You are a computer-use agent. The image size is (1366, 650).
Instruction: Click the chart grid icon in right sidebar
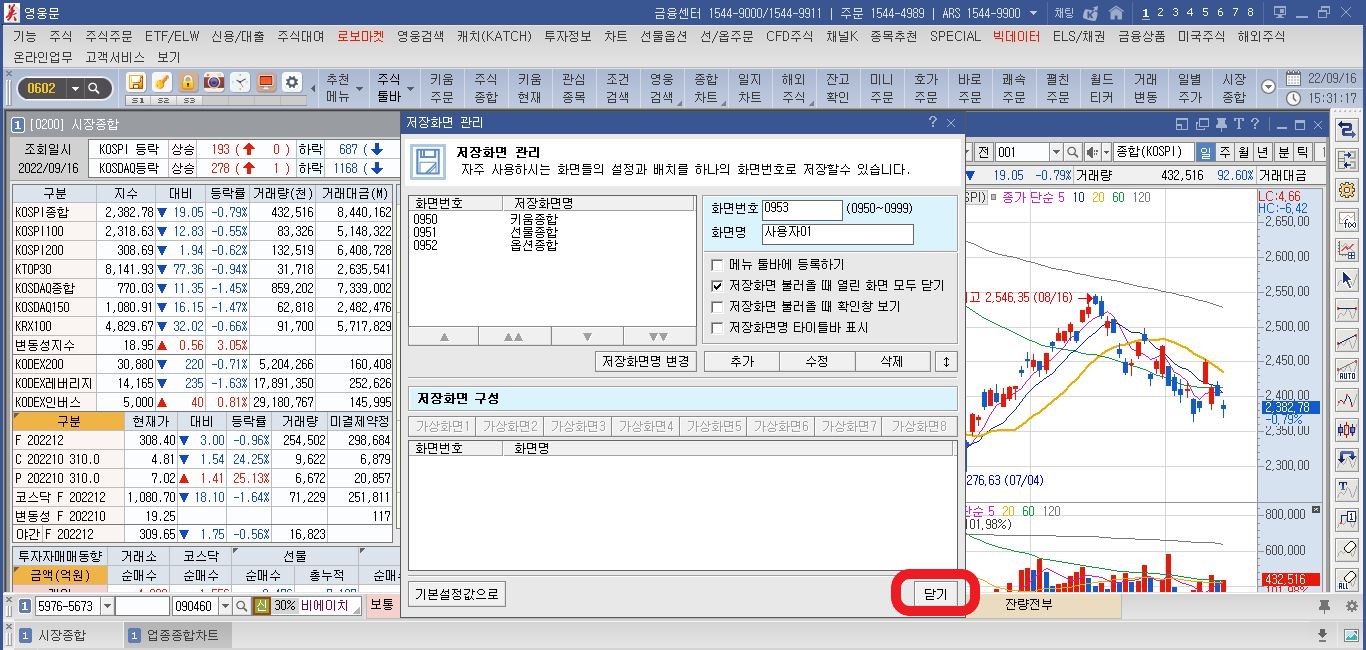click(x=1346, y=250)
